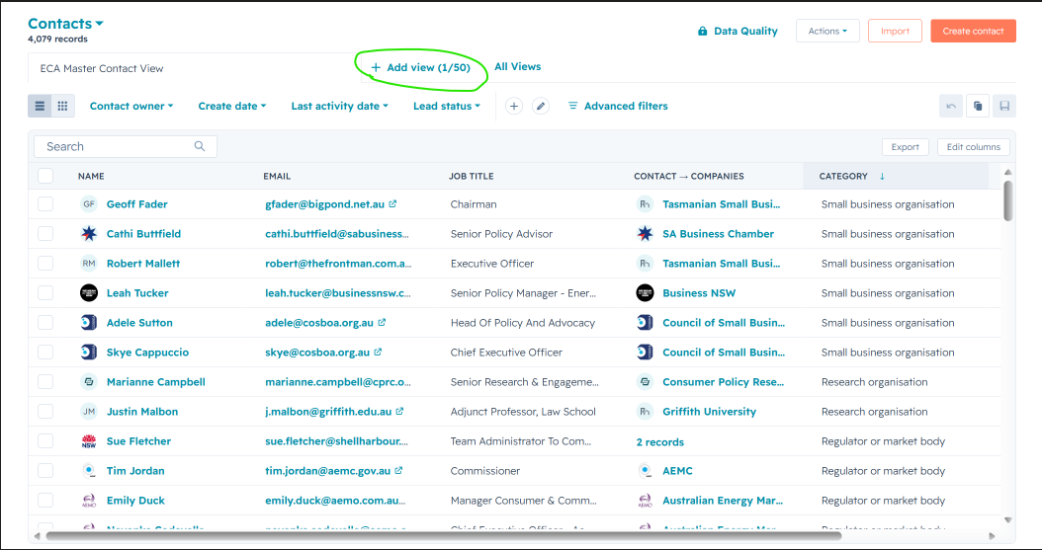Open the "2 records" companies link

tap(660, 442)
